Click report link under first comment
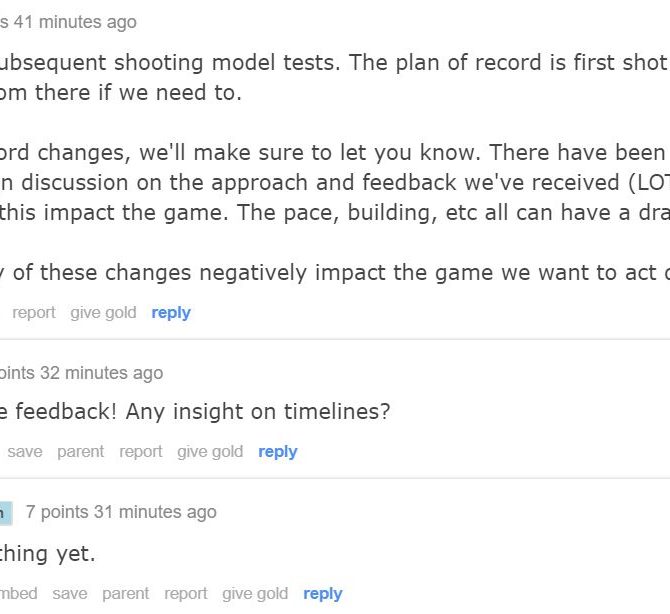This screenshot has width=670, height=614. point(34,313)
